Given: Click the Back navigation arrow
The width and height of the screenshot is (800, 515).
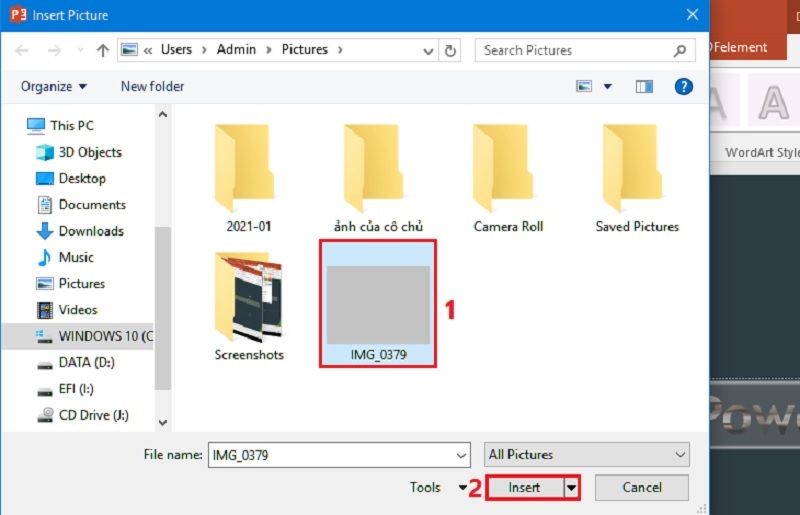Looking at the screenshot, I should point(23,50).
